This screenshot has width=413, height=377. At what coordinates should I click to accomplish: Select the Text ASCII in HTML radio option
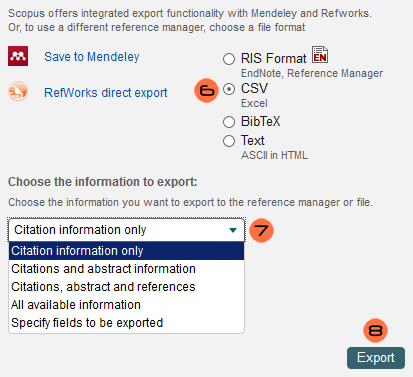229,141
